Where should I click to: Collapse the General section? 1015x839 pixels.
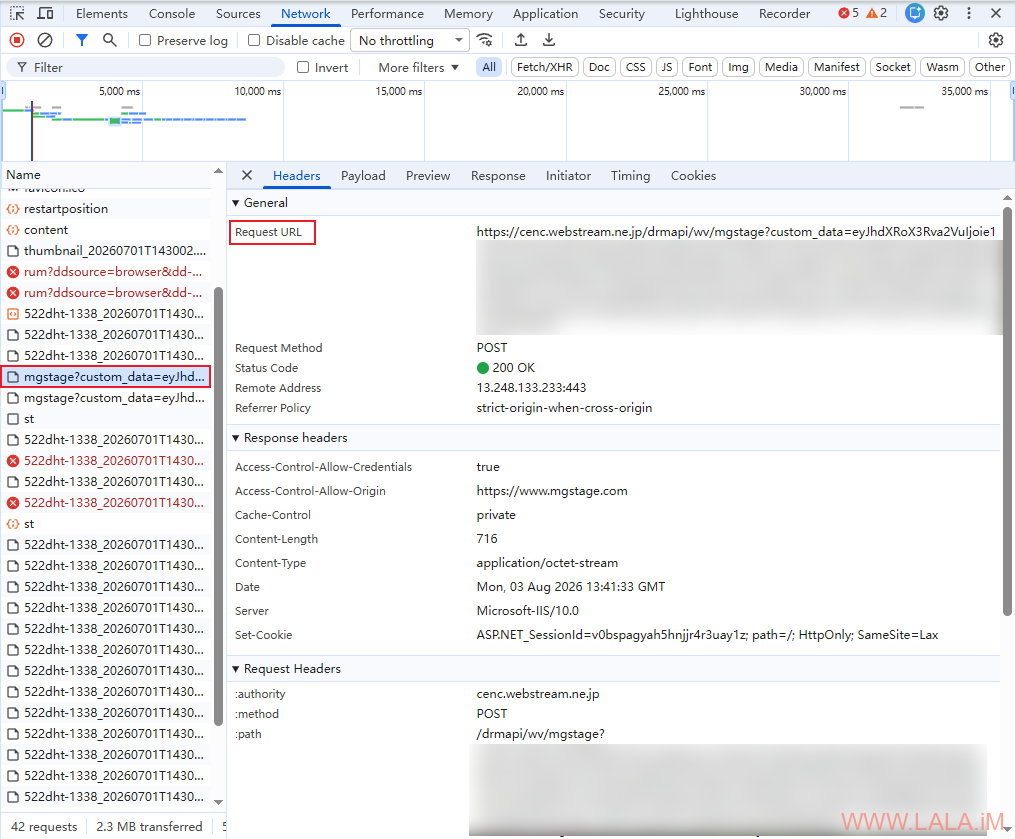(x=236, y=203)
